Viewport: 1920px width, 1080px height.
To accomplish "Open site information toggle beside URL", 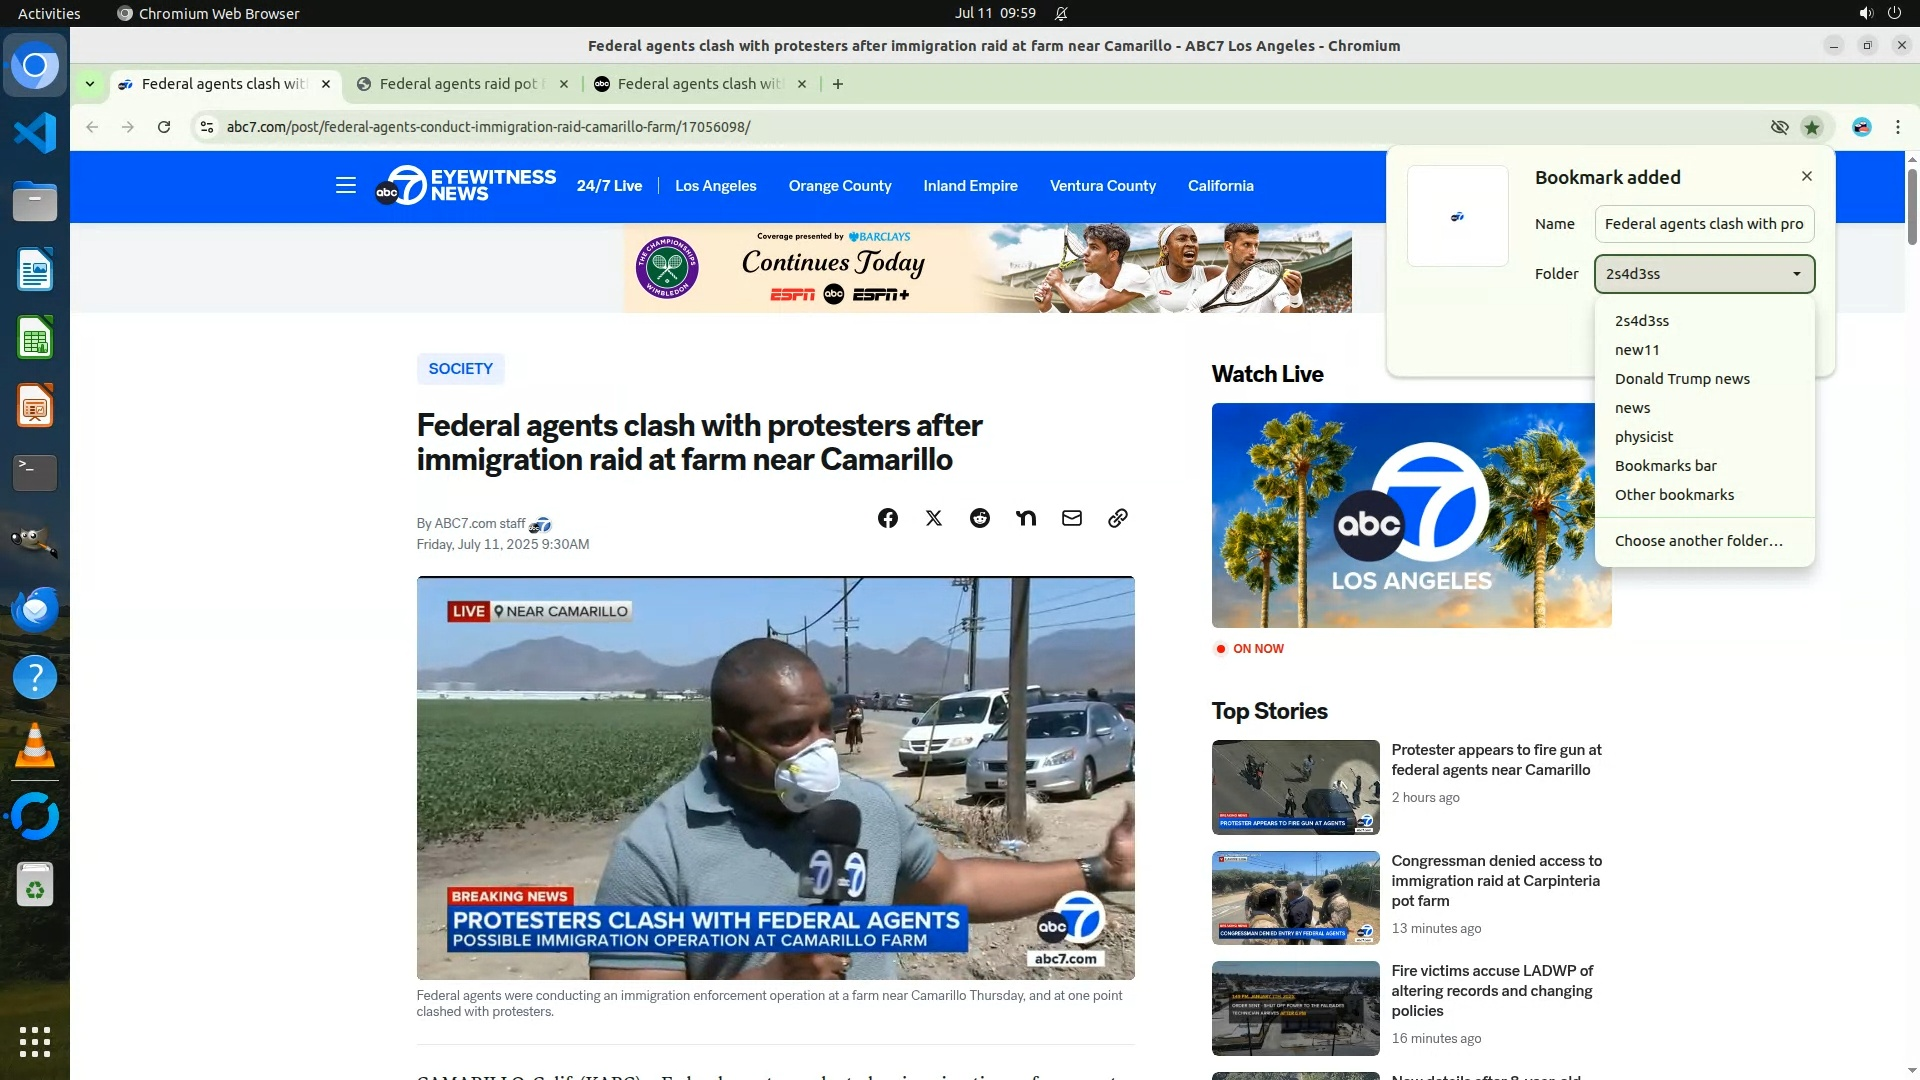I will [206, 127].
